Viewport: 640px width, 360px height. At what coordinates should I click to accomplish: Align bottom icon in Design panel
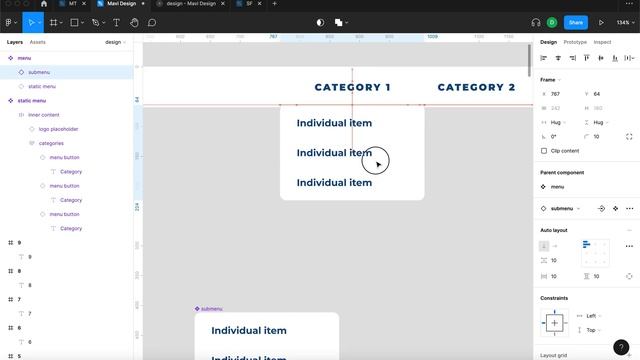click(615, 58)
